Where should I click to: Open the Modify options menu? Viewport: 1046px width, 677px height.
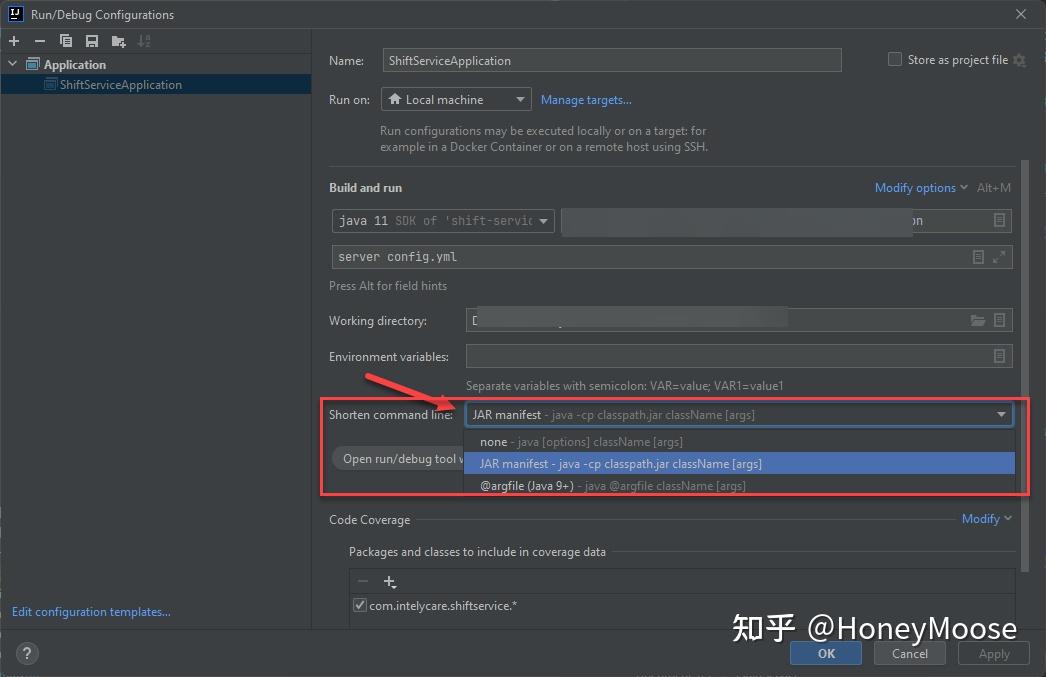tap(915, 187)
